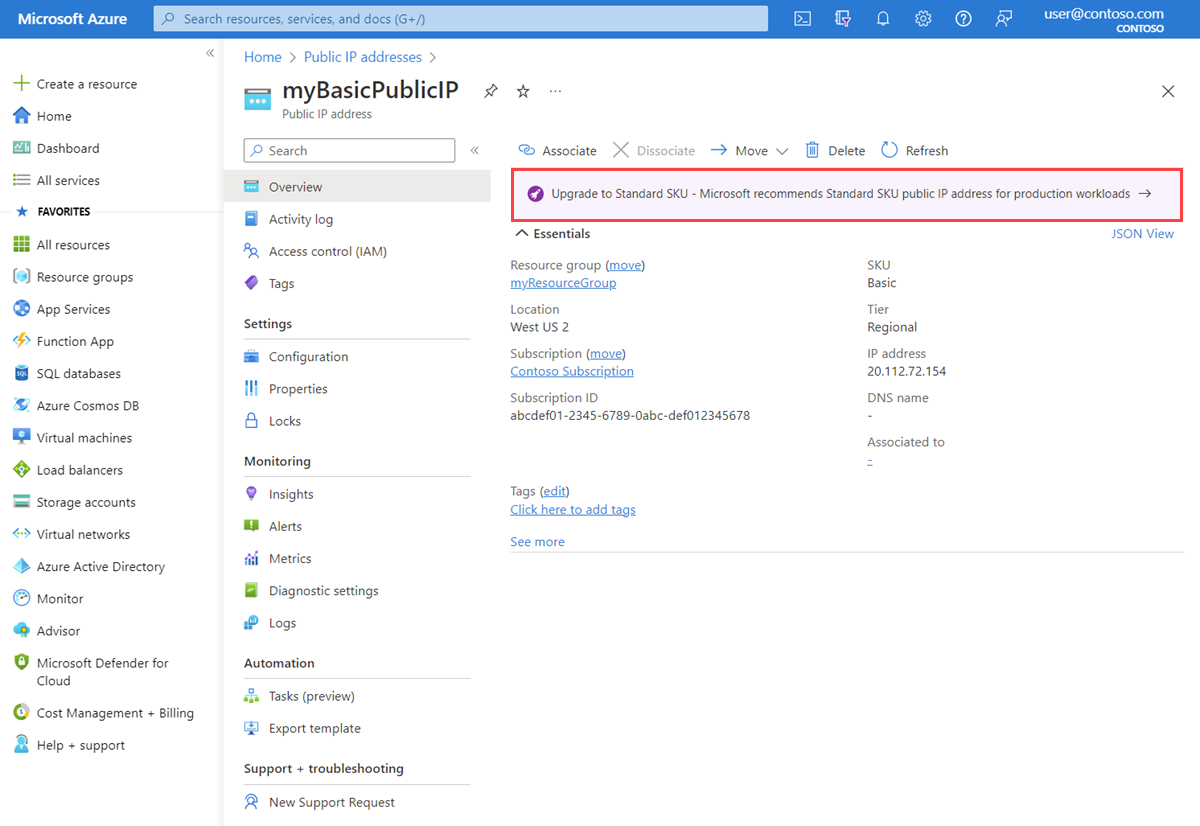Pin myBasicPublicIP to dashboard
The image size is (1200, 826).
tap(490, 91)
